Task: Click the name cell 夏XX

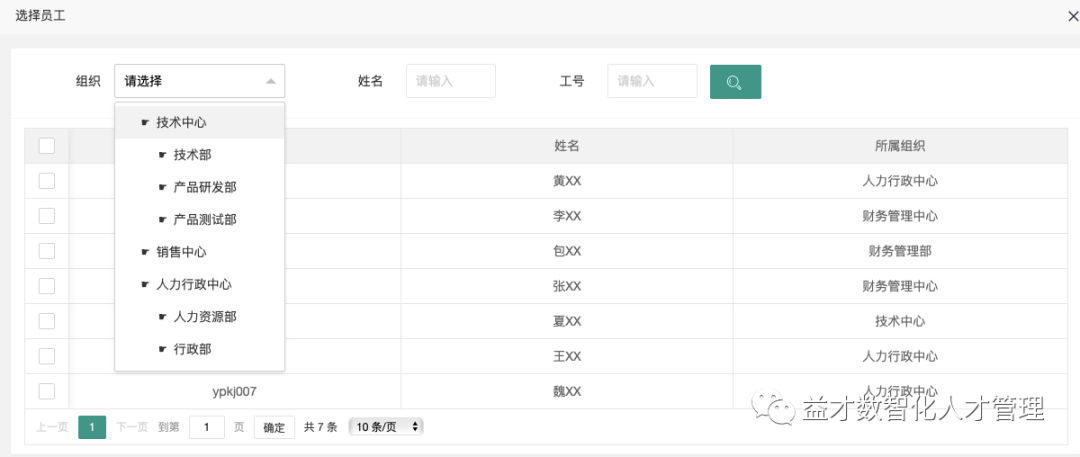Action: pos(567,321)
